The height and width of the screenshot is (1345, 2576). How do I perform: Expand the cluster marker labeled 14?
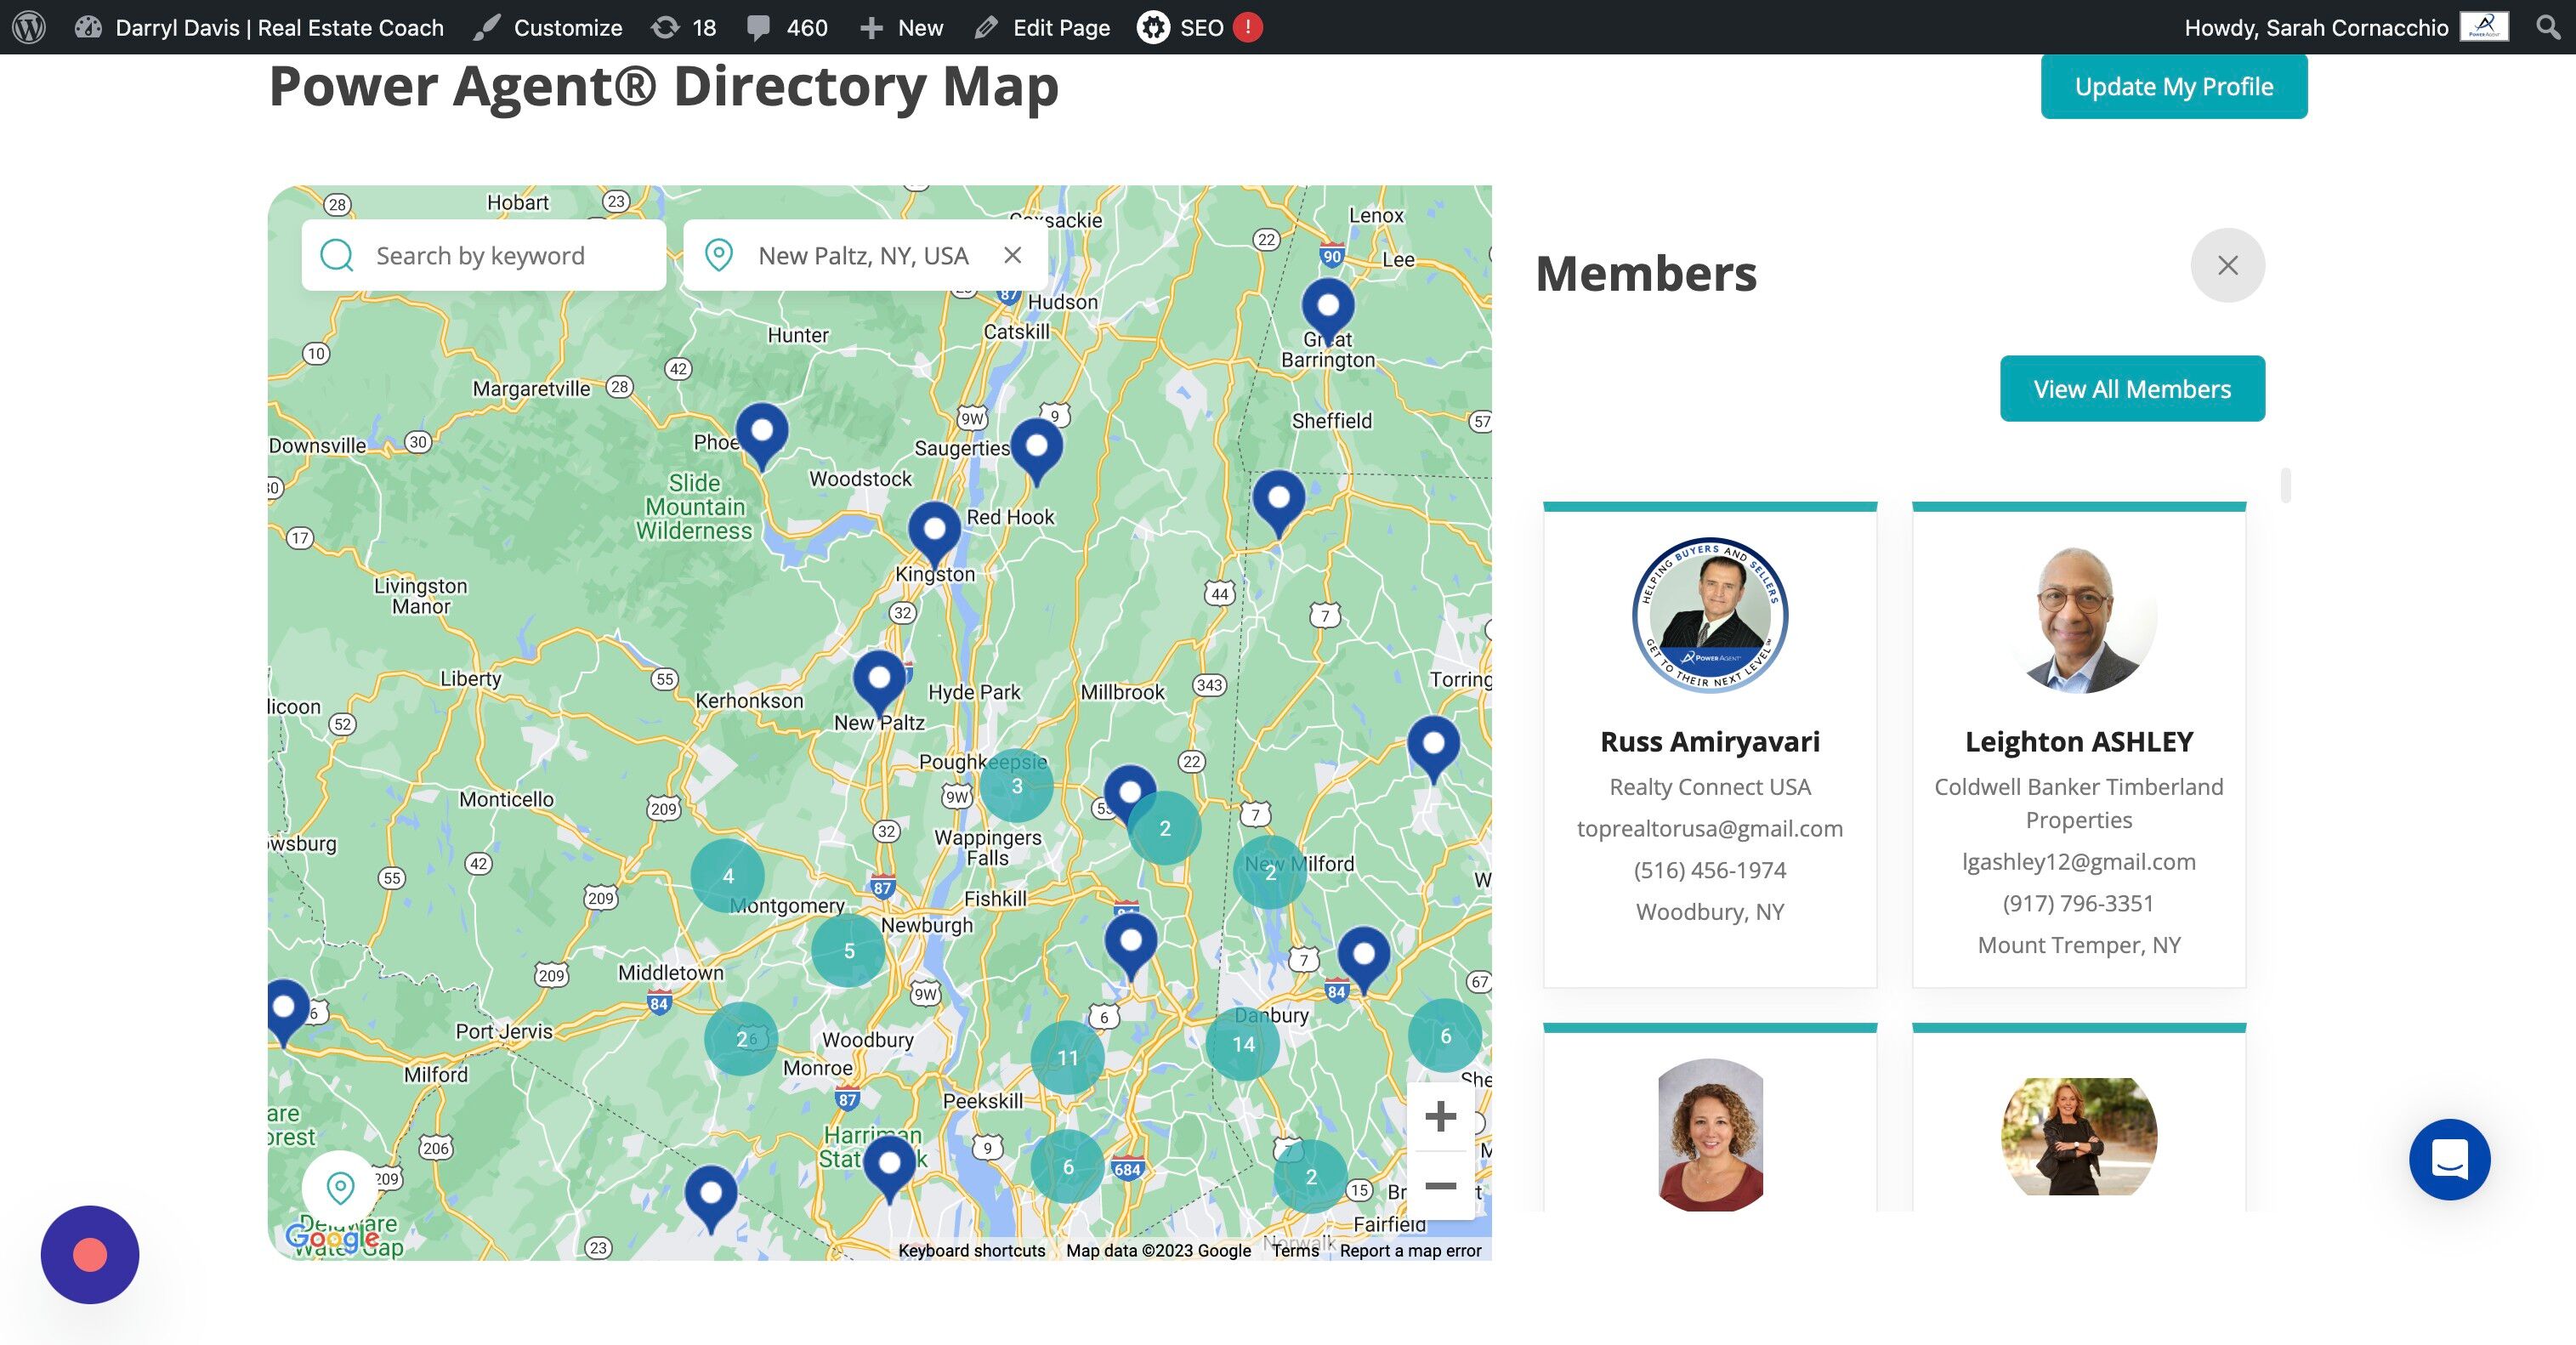(1243, 1044)
